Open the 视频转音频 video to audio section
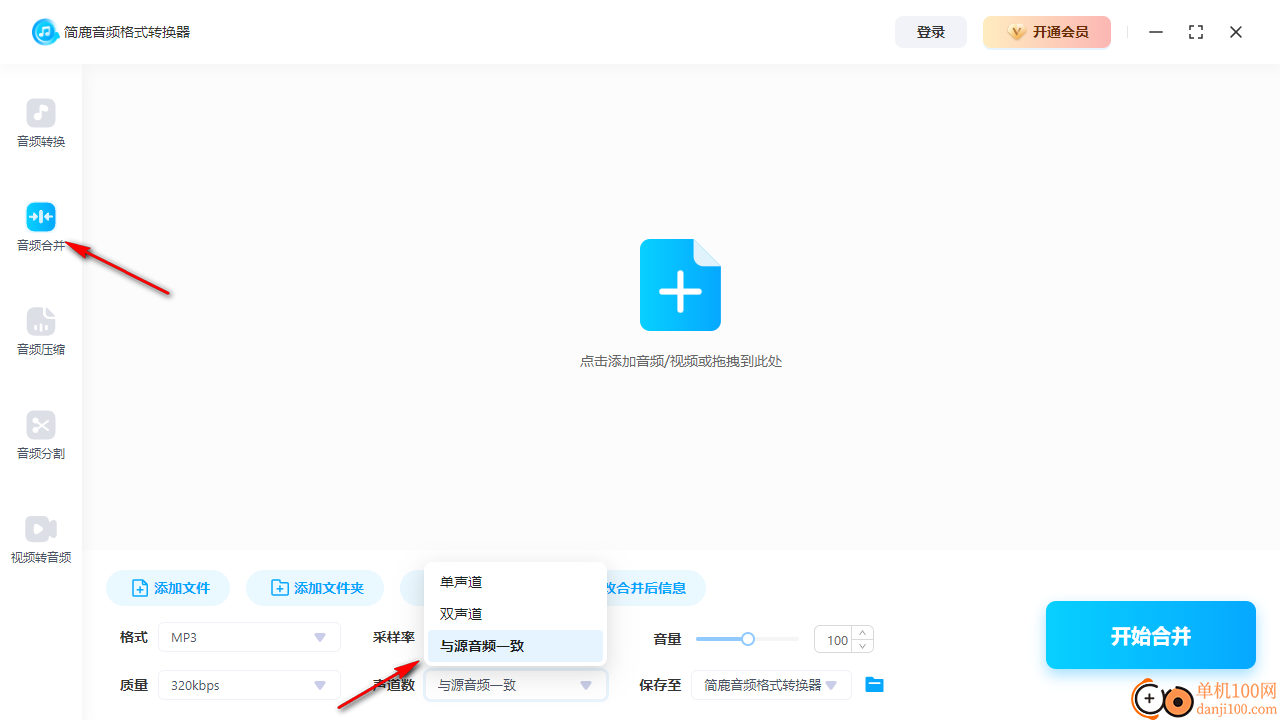Image resolution: width=1280 pixels, height=720 pixels. click(x=41, y=540)
